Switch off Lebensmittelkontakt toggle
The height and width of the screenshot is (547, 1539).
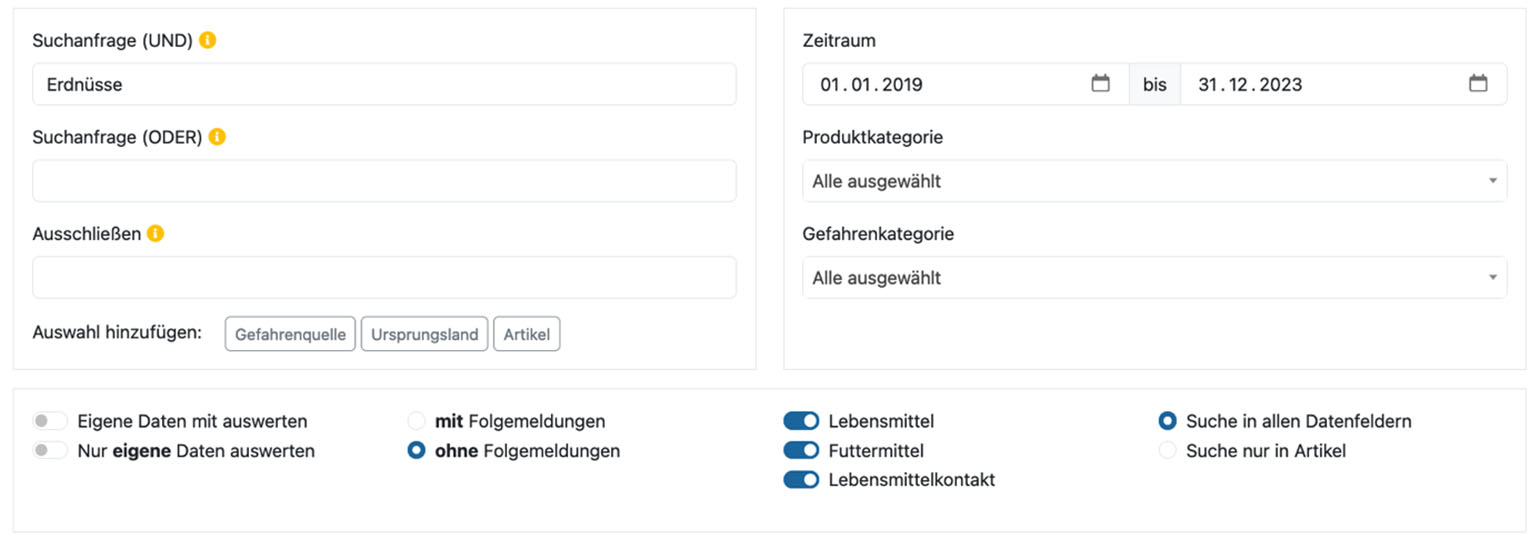point(801,480)
